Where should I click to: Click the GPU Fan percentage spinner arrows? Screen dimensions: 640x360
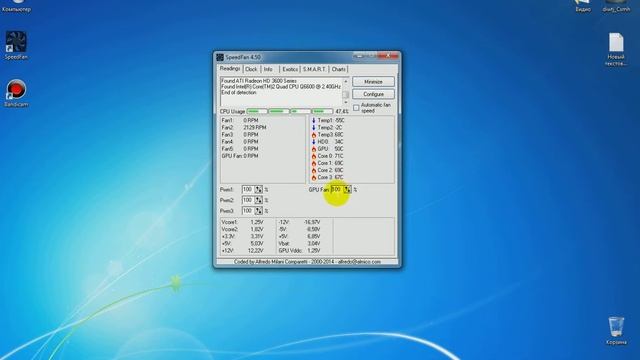(347, 189)
